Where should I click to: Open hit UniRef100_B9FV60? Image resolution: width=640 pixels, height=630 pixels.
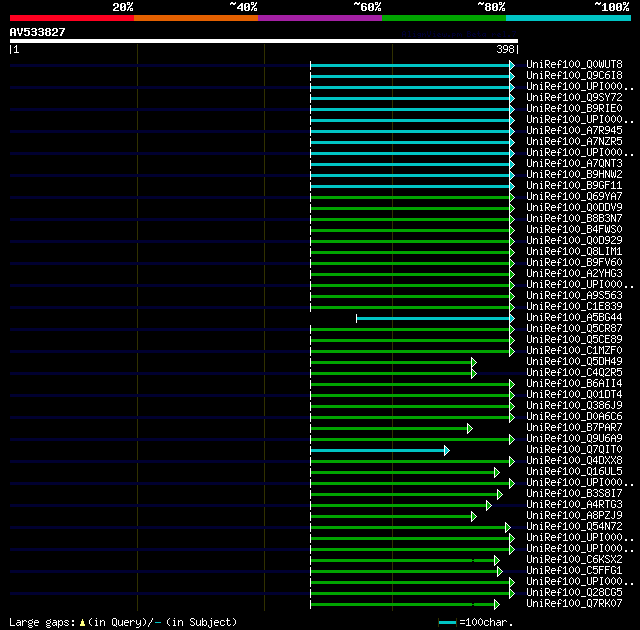(x=574, y=263)
